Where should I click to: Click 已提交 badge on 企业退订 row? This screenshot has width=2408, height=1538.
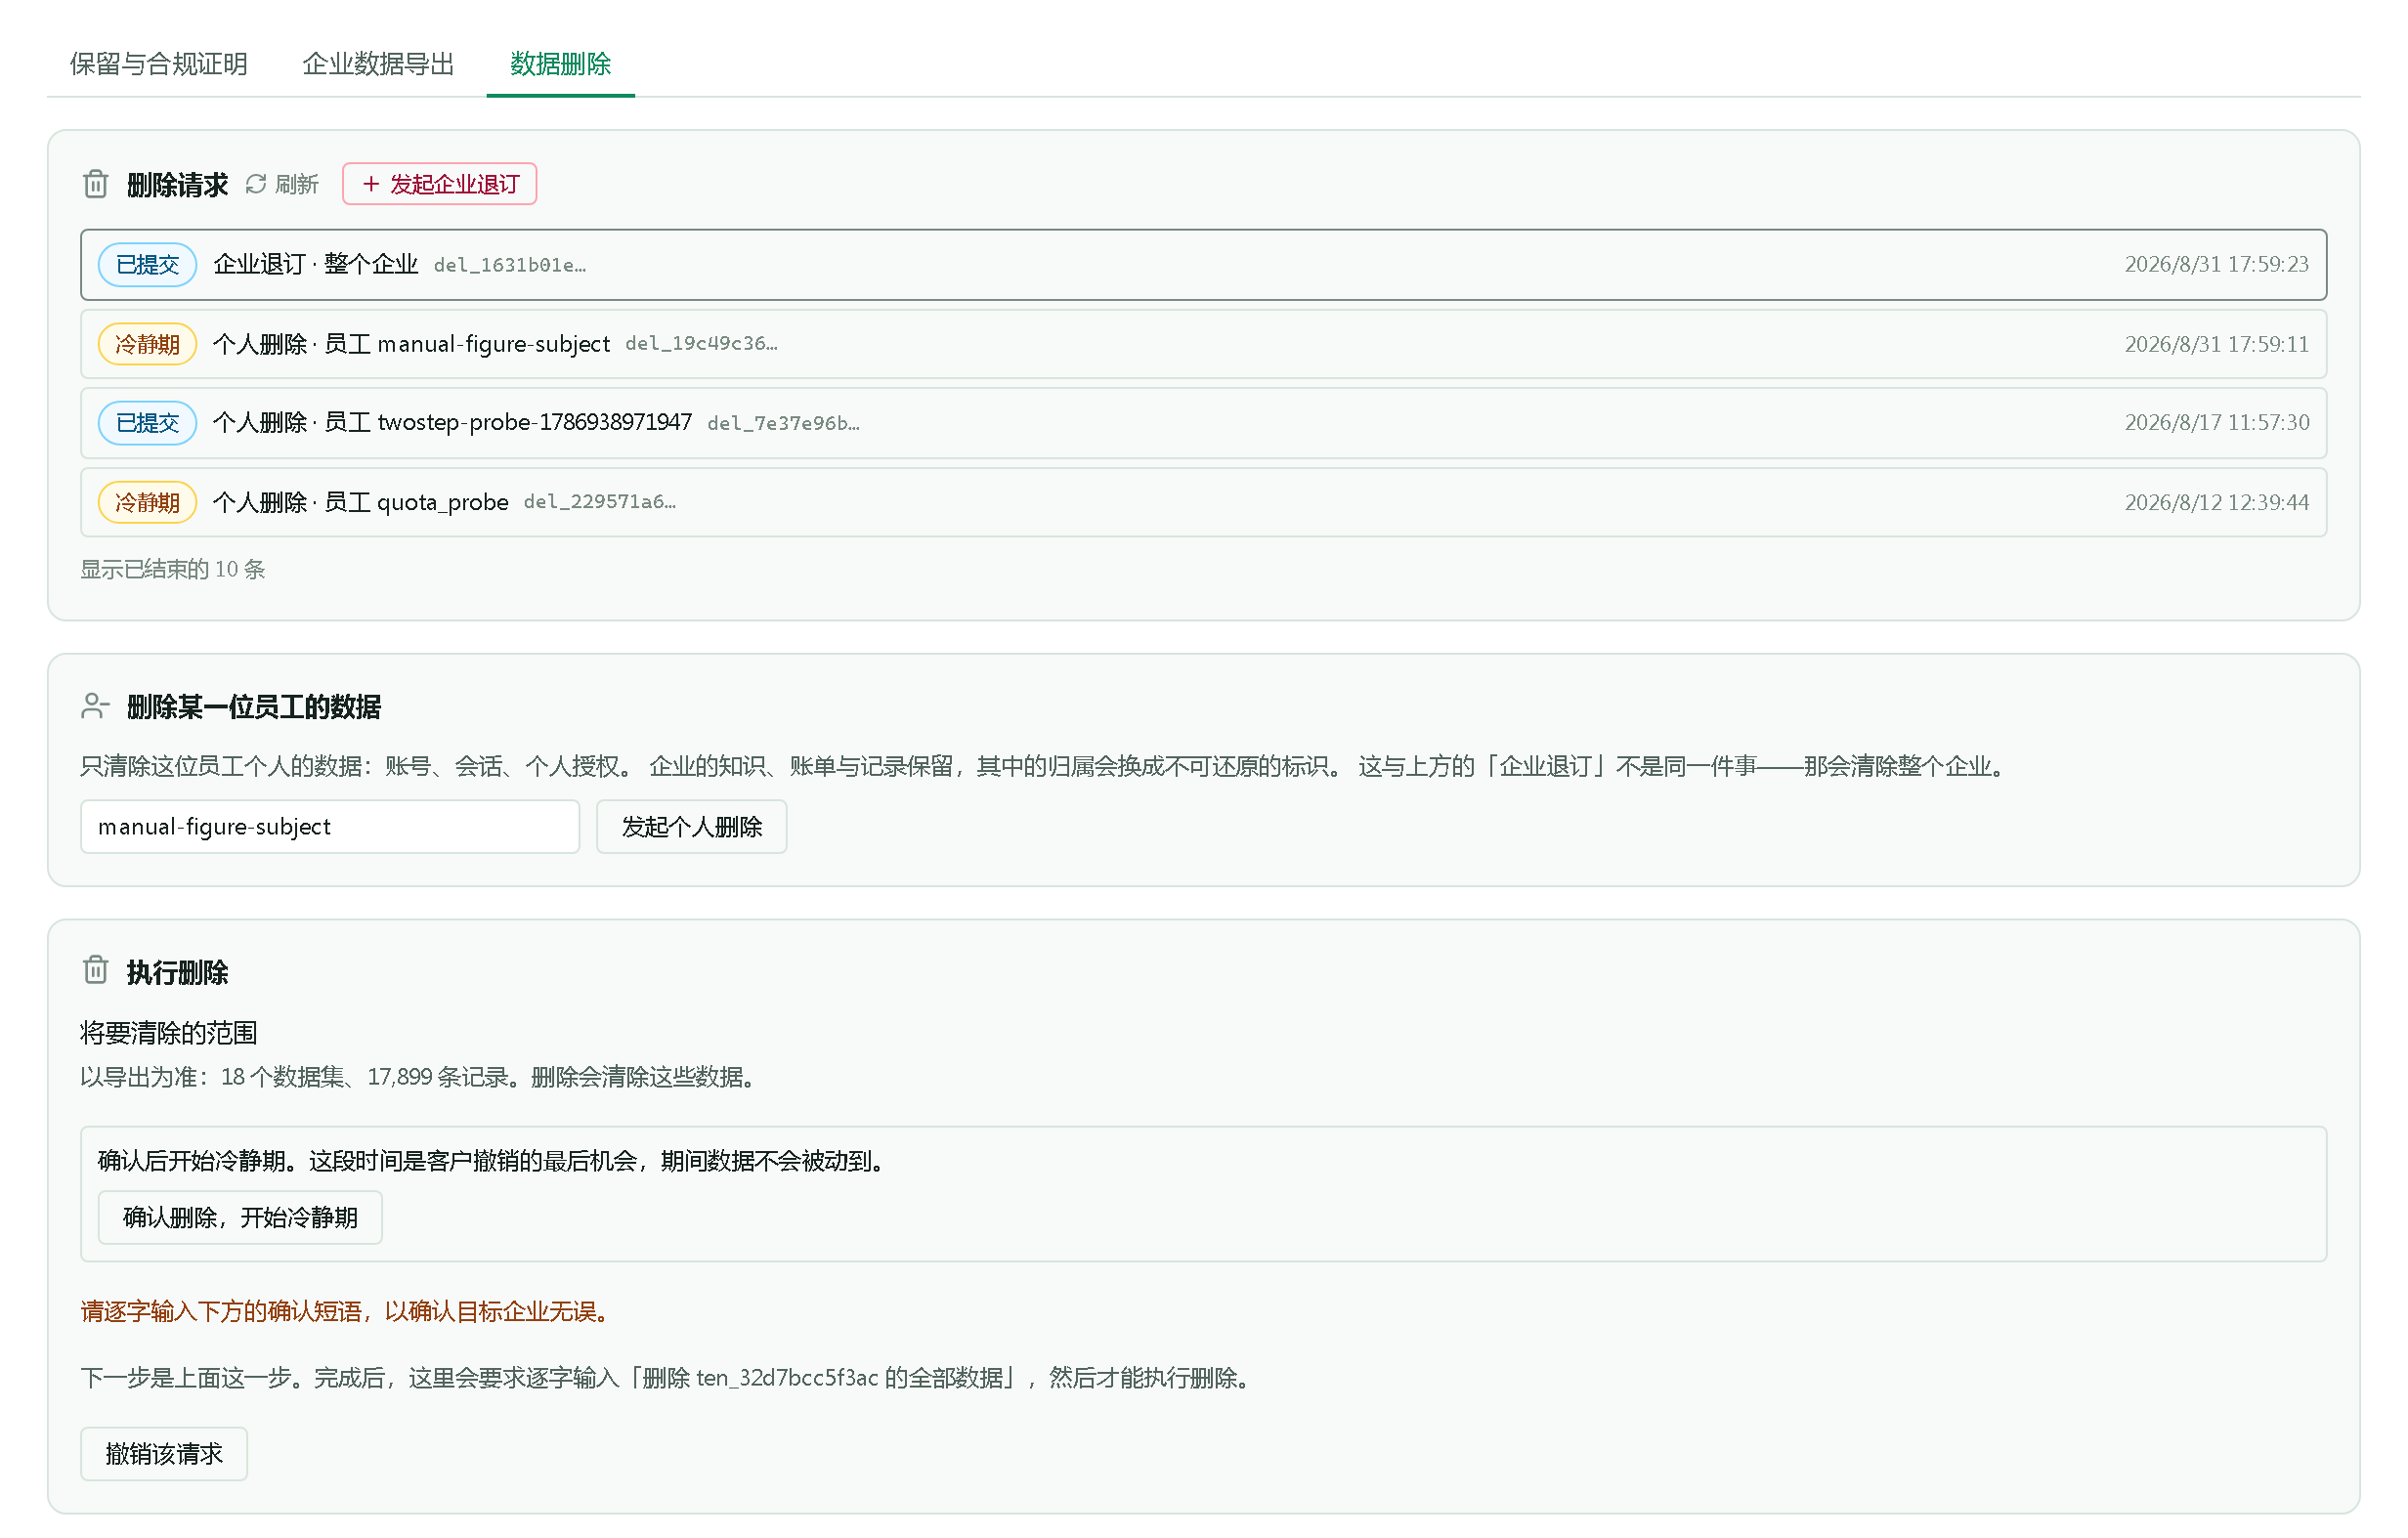tap(147, 264)
